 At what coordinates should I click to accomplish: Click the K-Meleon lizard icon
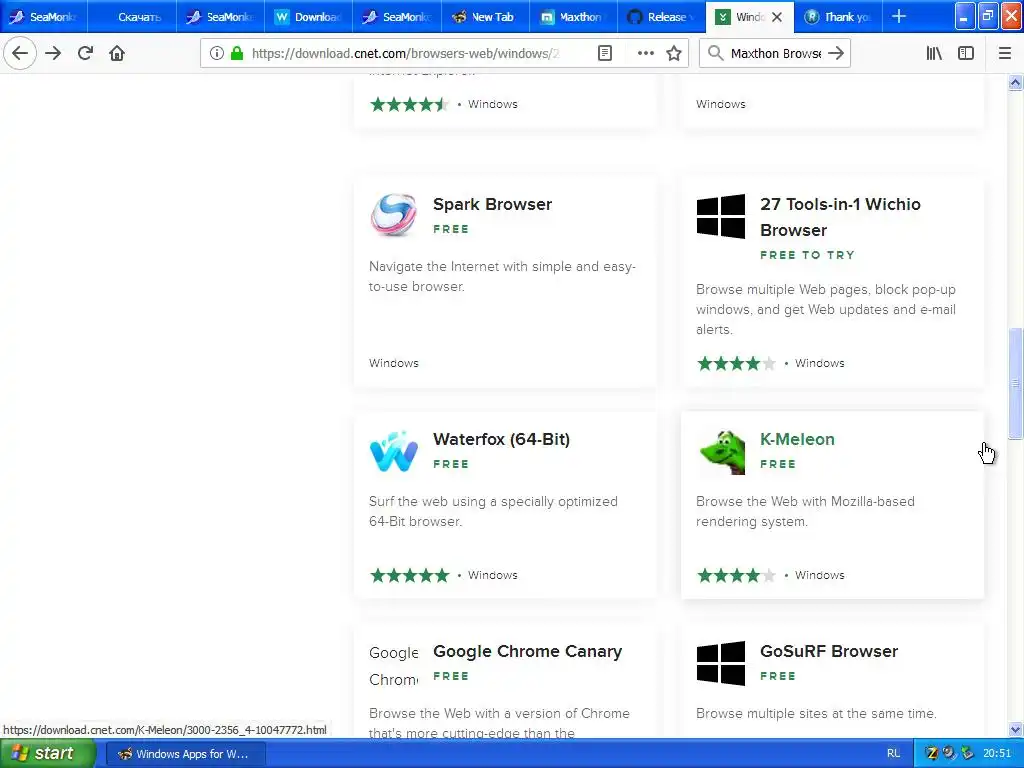coord(722,452)
